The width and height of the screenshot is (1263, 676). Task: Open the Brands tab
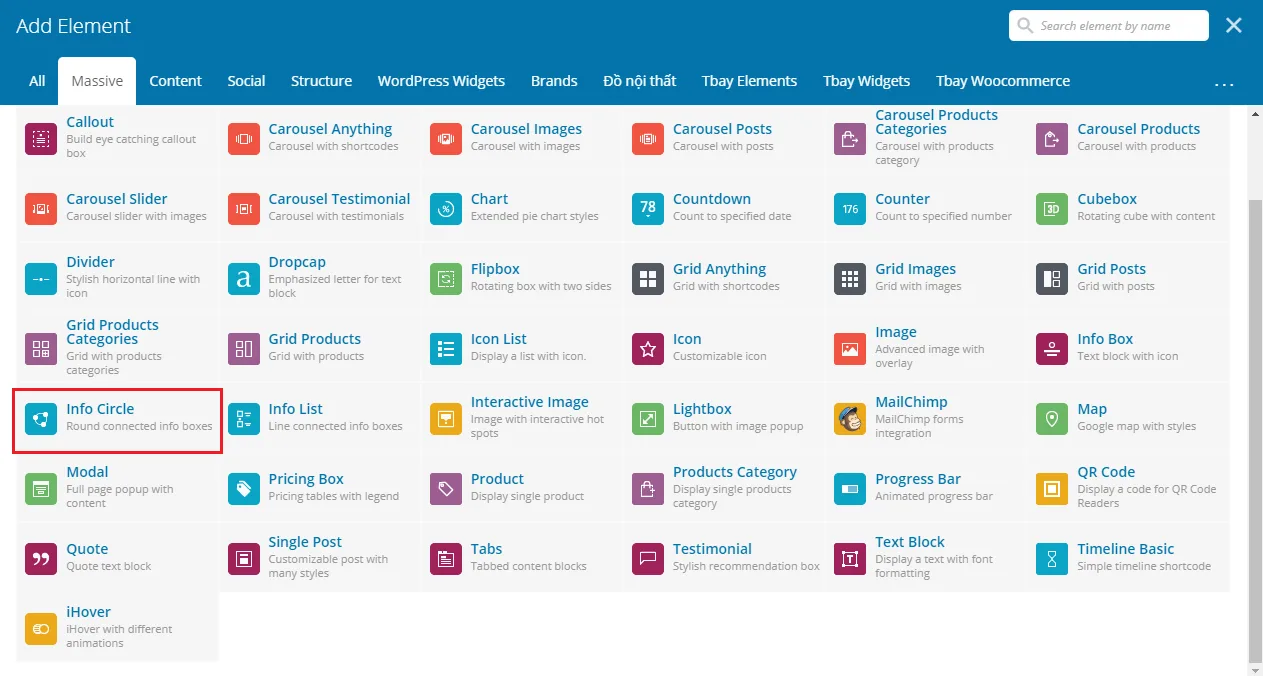click(554, 81)
